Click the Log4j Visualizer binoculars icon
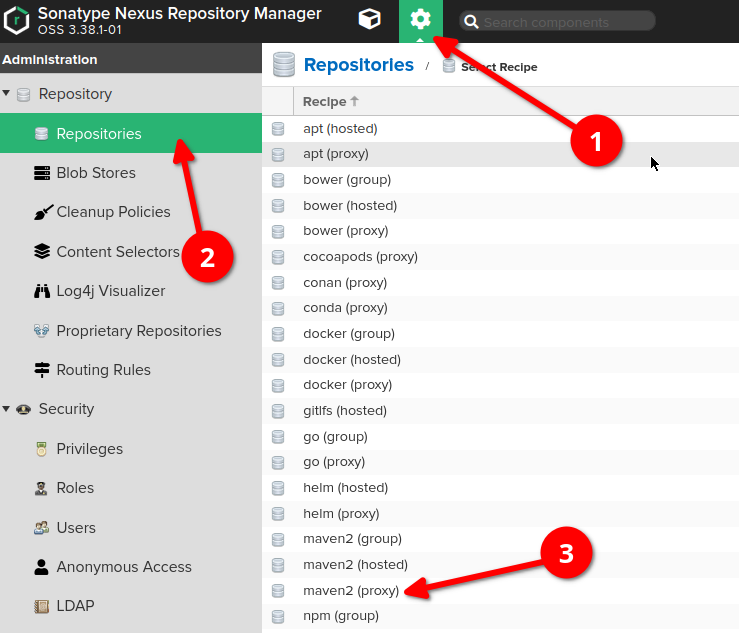 42,291
